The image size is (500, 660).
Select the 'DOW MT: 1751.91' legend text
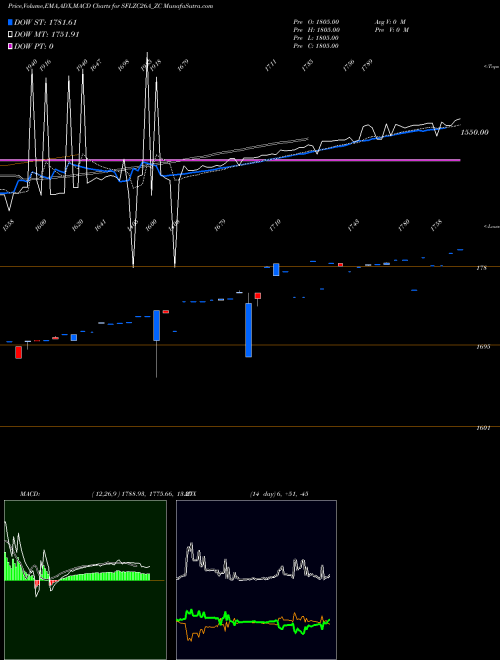[x=47, y=35]
